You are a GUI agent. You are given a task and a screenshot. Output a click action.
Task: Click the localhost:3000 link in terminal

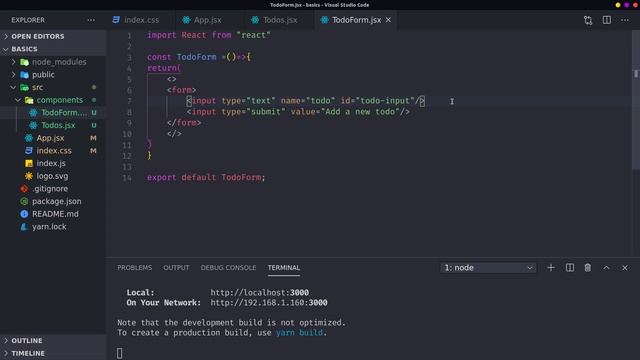260,293
